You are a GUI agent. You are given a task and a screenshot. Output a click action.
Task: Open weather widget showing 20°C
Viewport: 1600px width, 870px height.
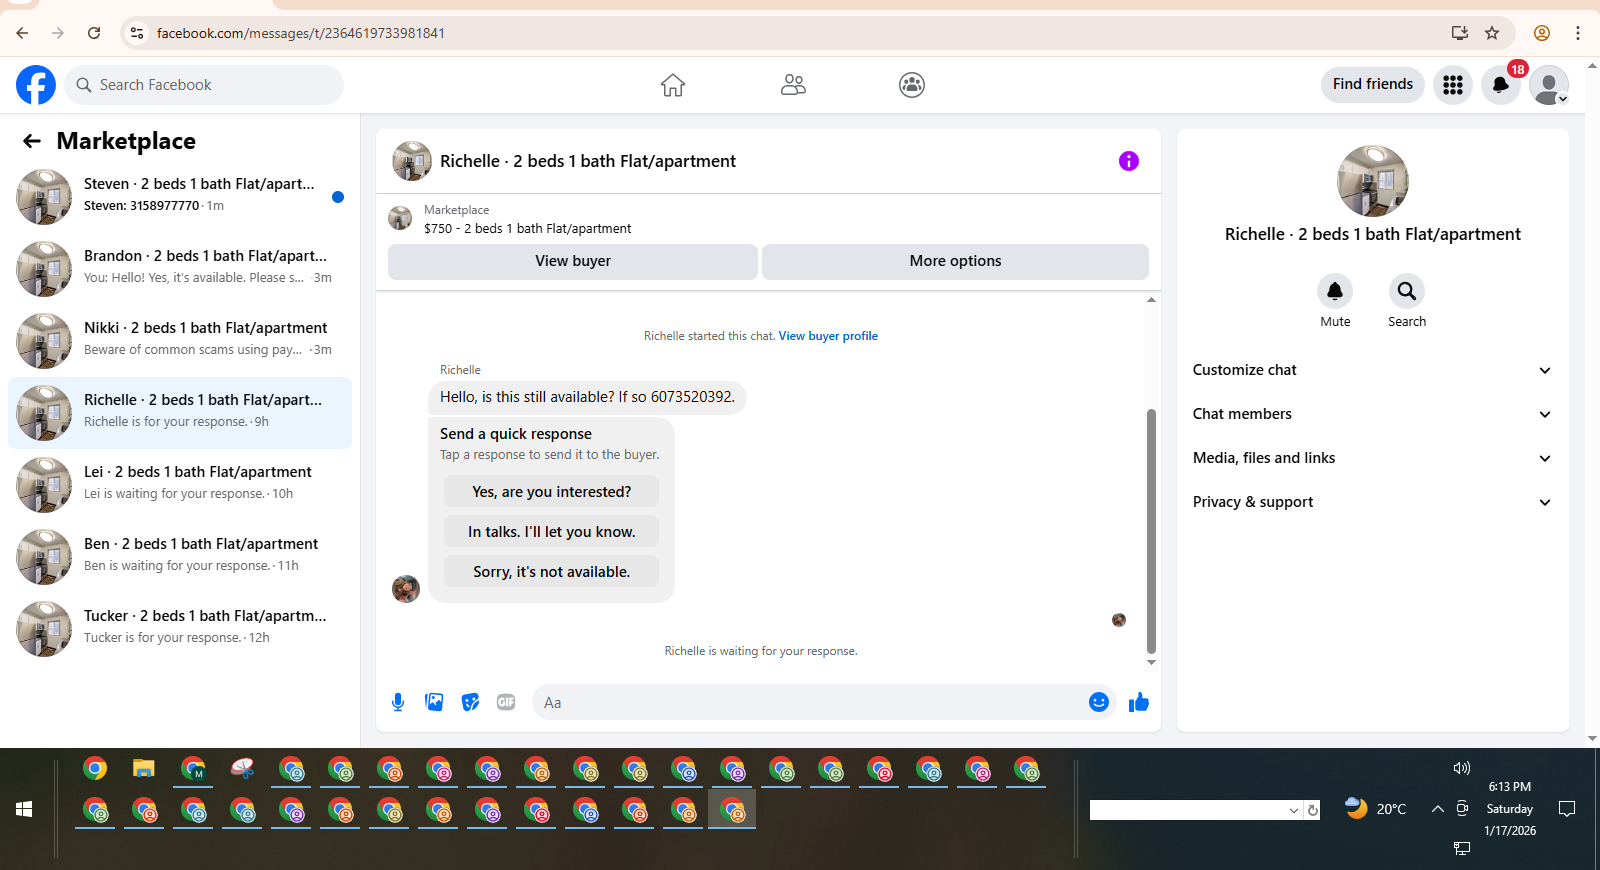pos(1375,809)
